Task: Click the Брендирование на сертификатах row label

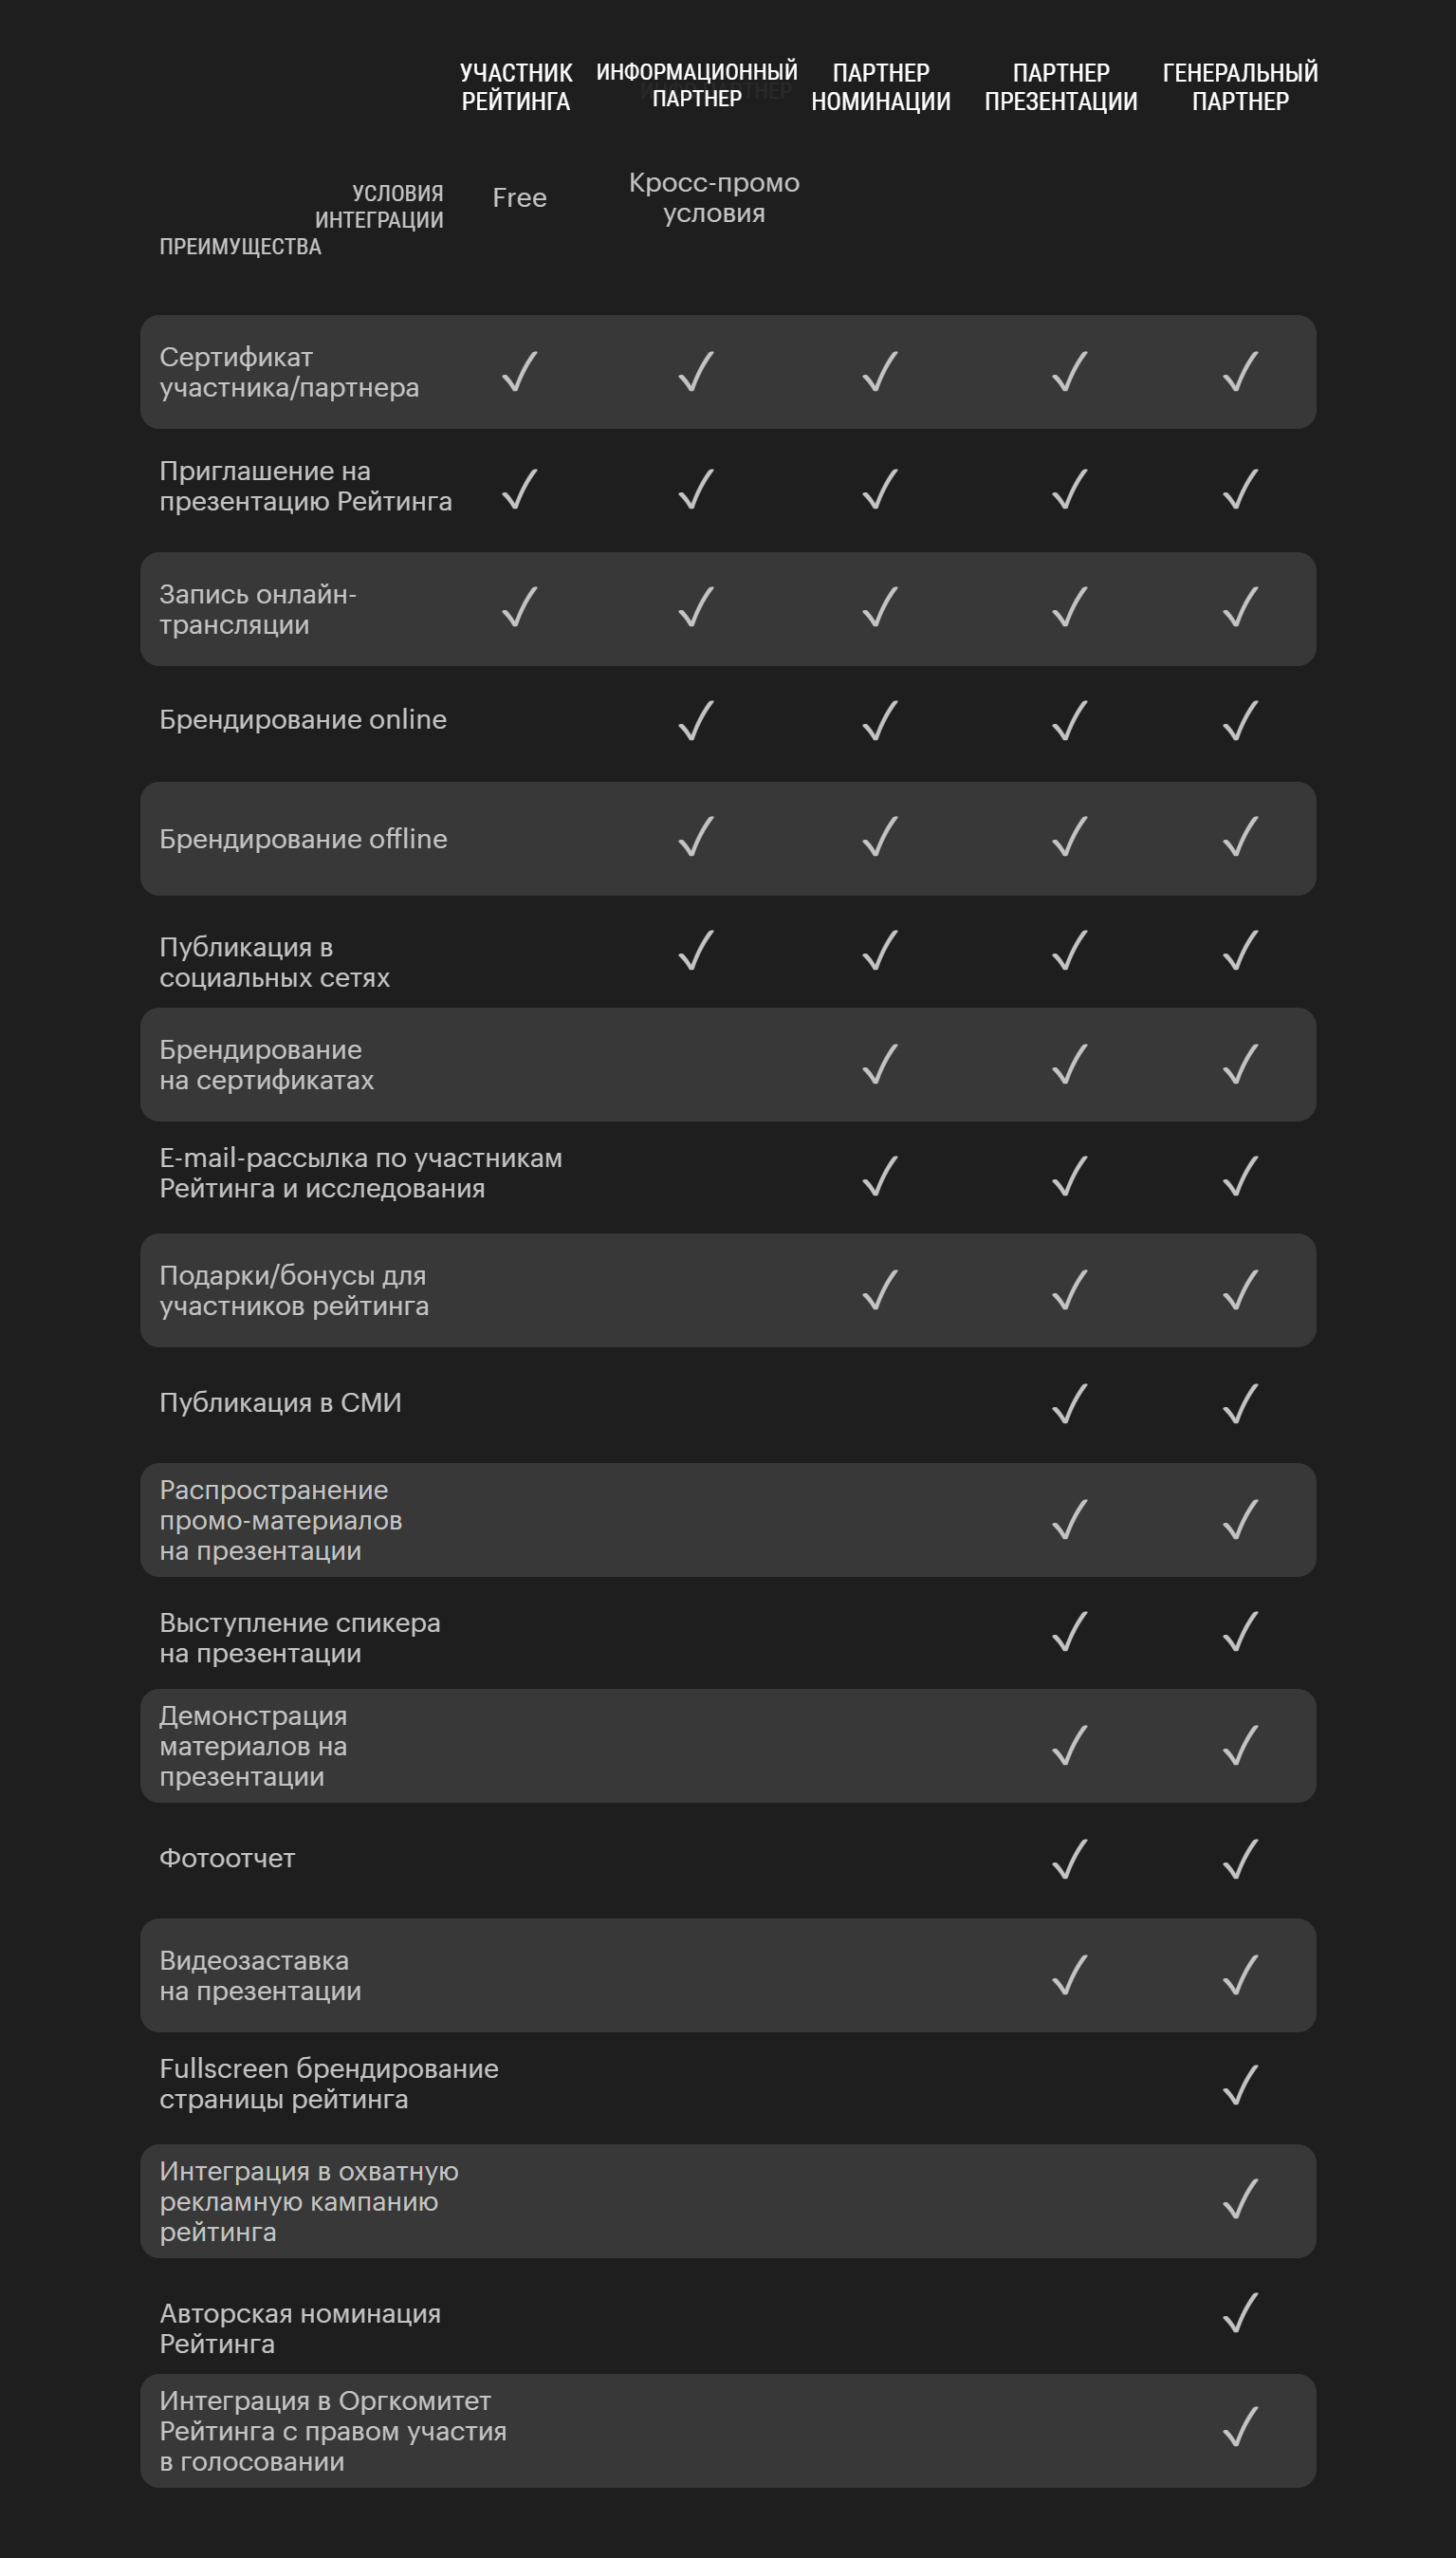Action: click(x=267, y=1065)
